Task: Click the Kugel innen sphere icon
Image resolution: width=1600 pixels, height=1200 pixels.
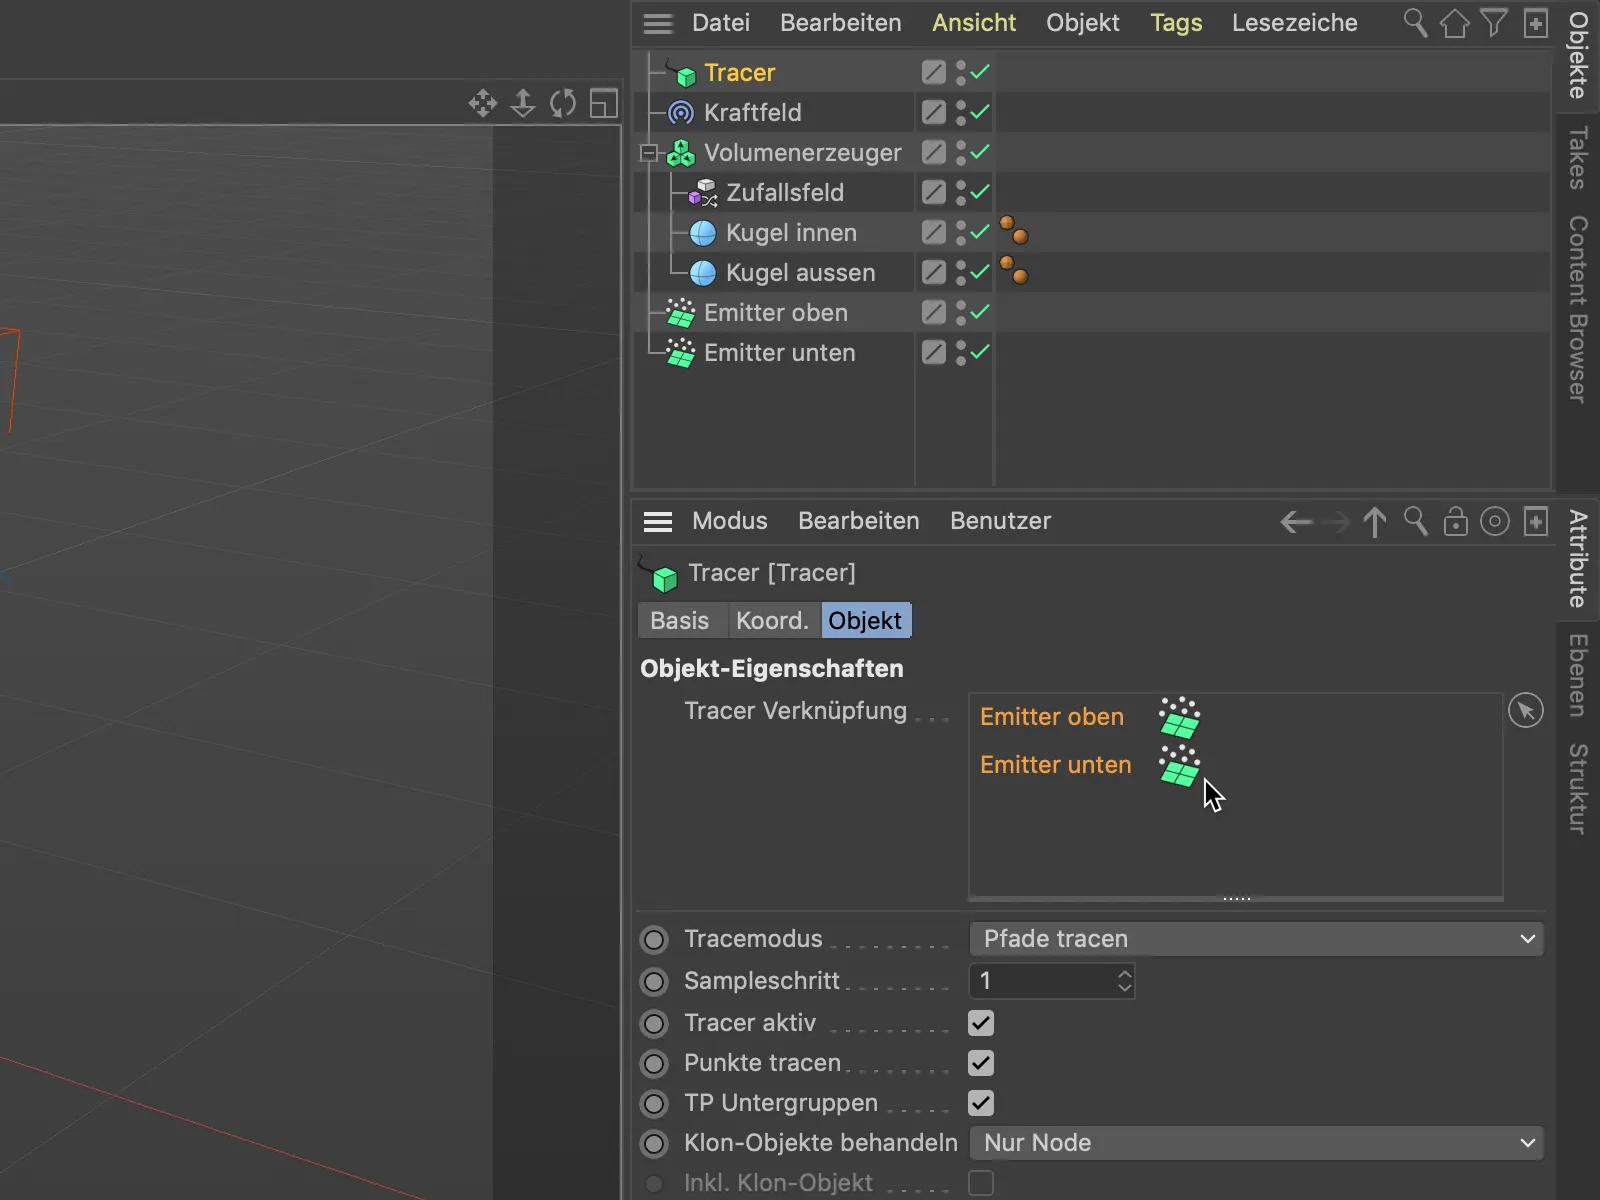Action: click(x=703, y=233)
